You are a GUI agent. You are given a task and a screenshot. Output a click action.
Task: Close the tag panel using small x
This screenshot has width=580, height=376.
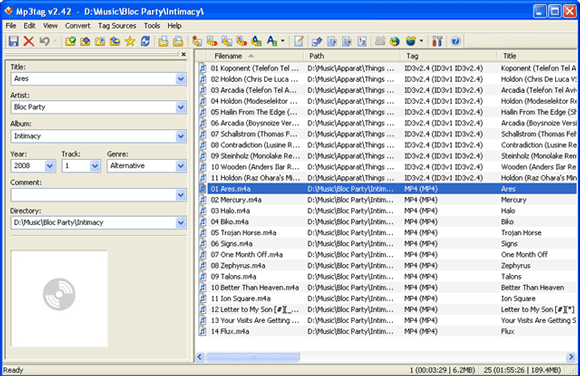click(x=183, y=54)
